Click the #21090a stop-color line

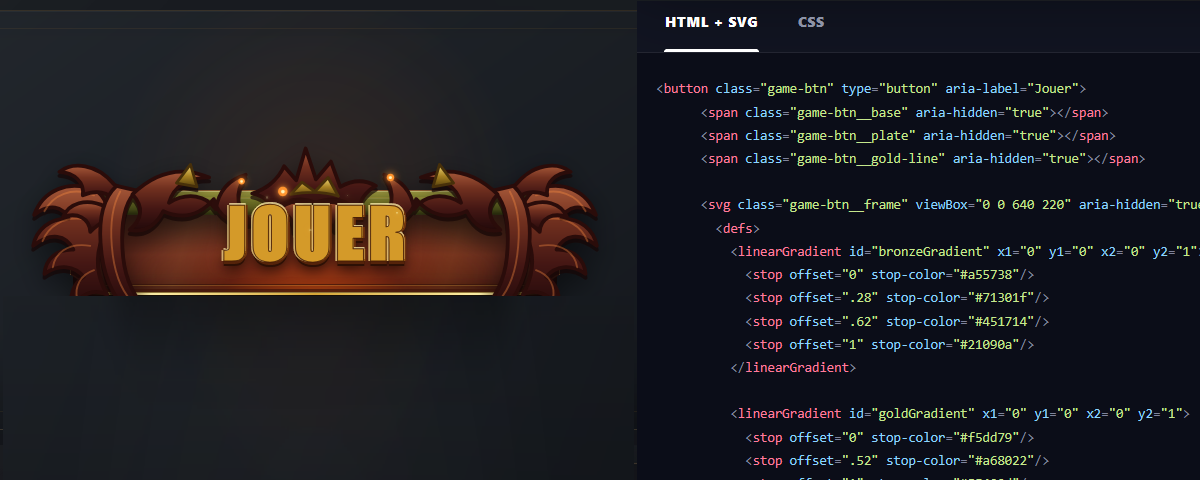click(890, 344)
